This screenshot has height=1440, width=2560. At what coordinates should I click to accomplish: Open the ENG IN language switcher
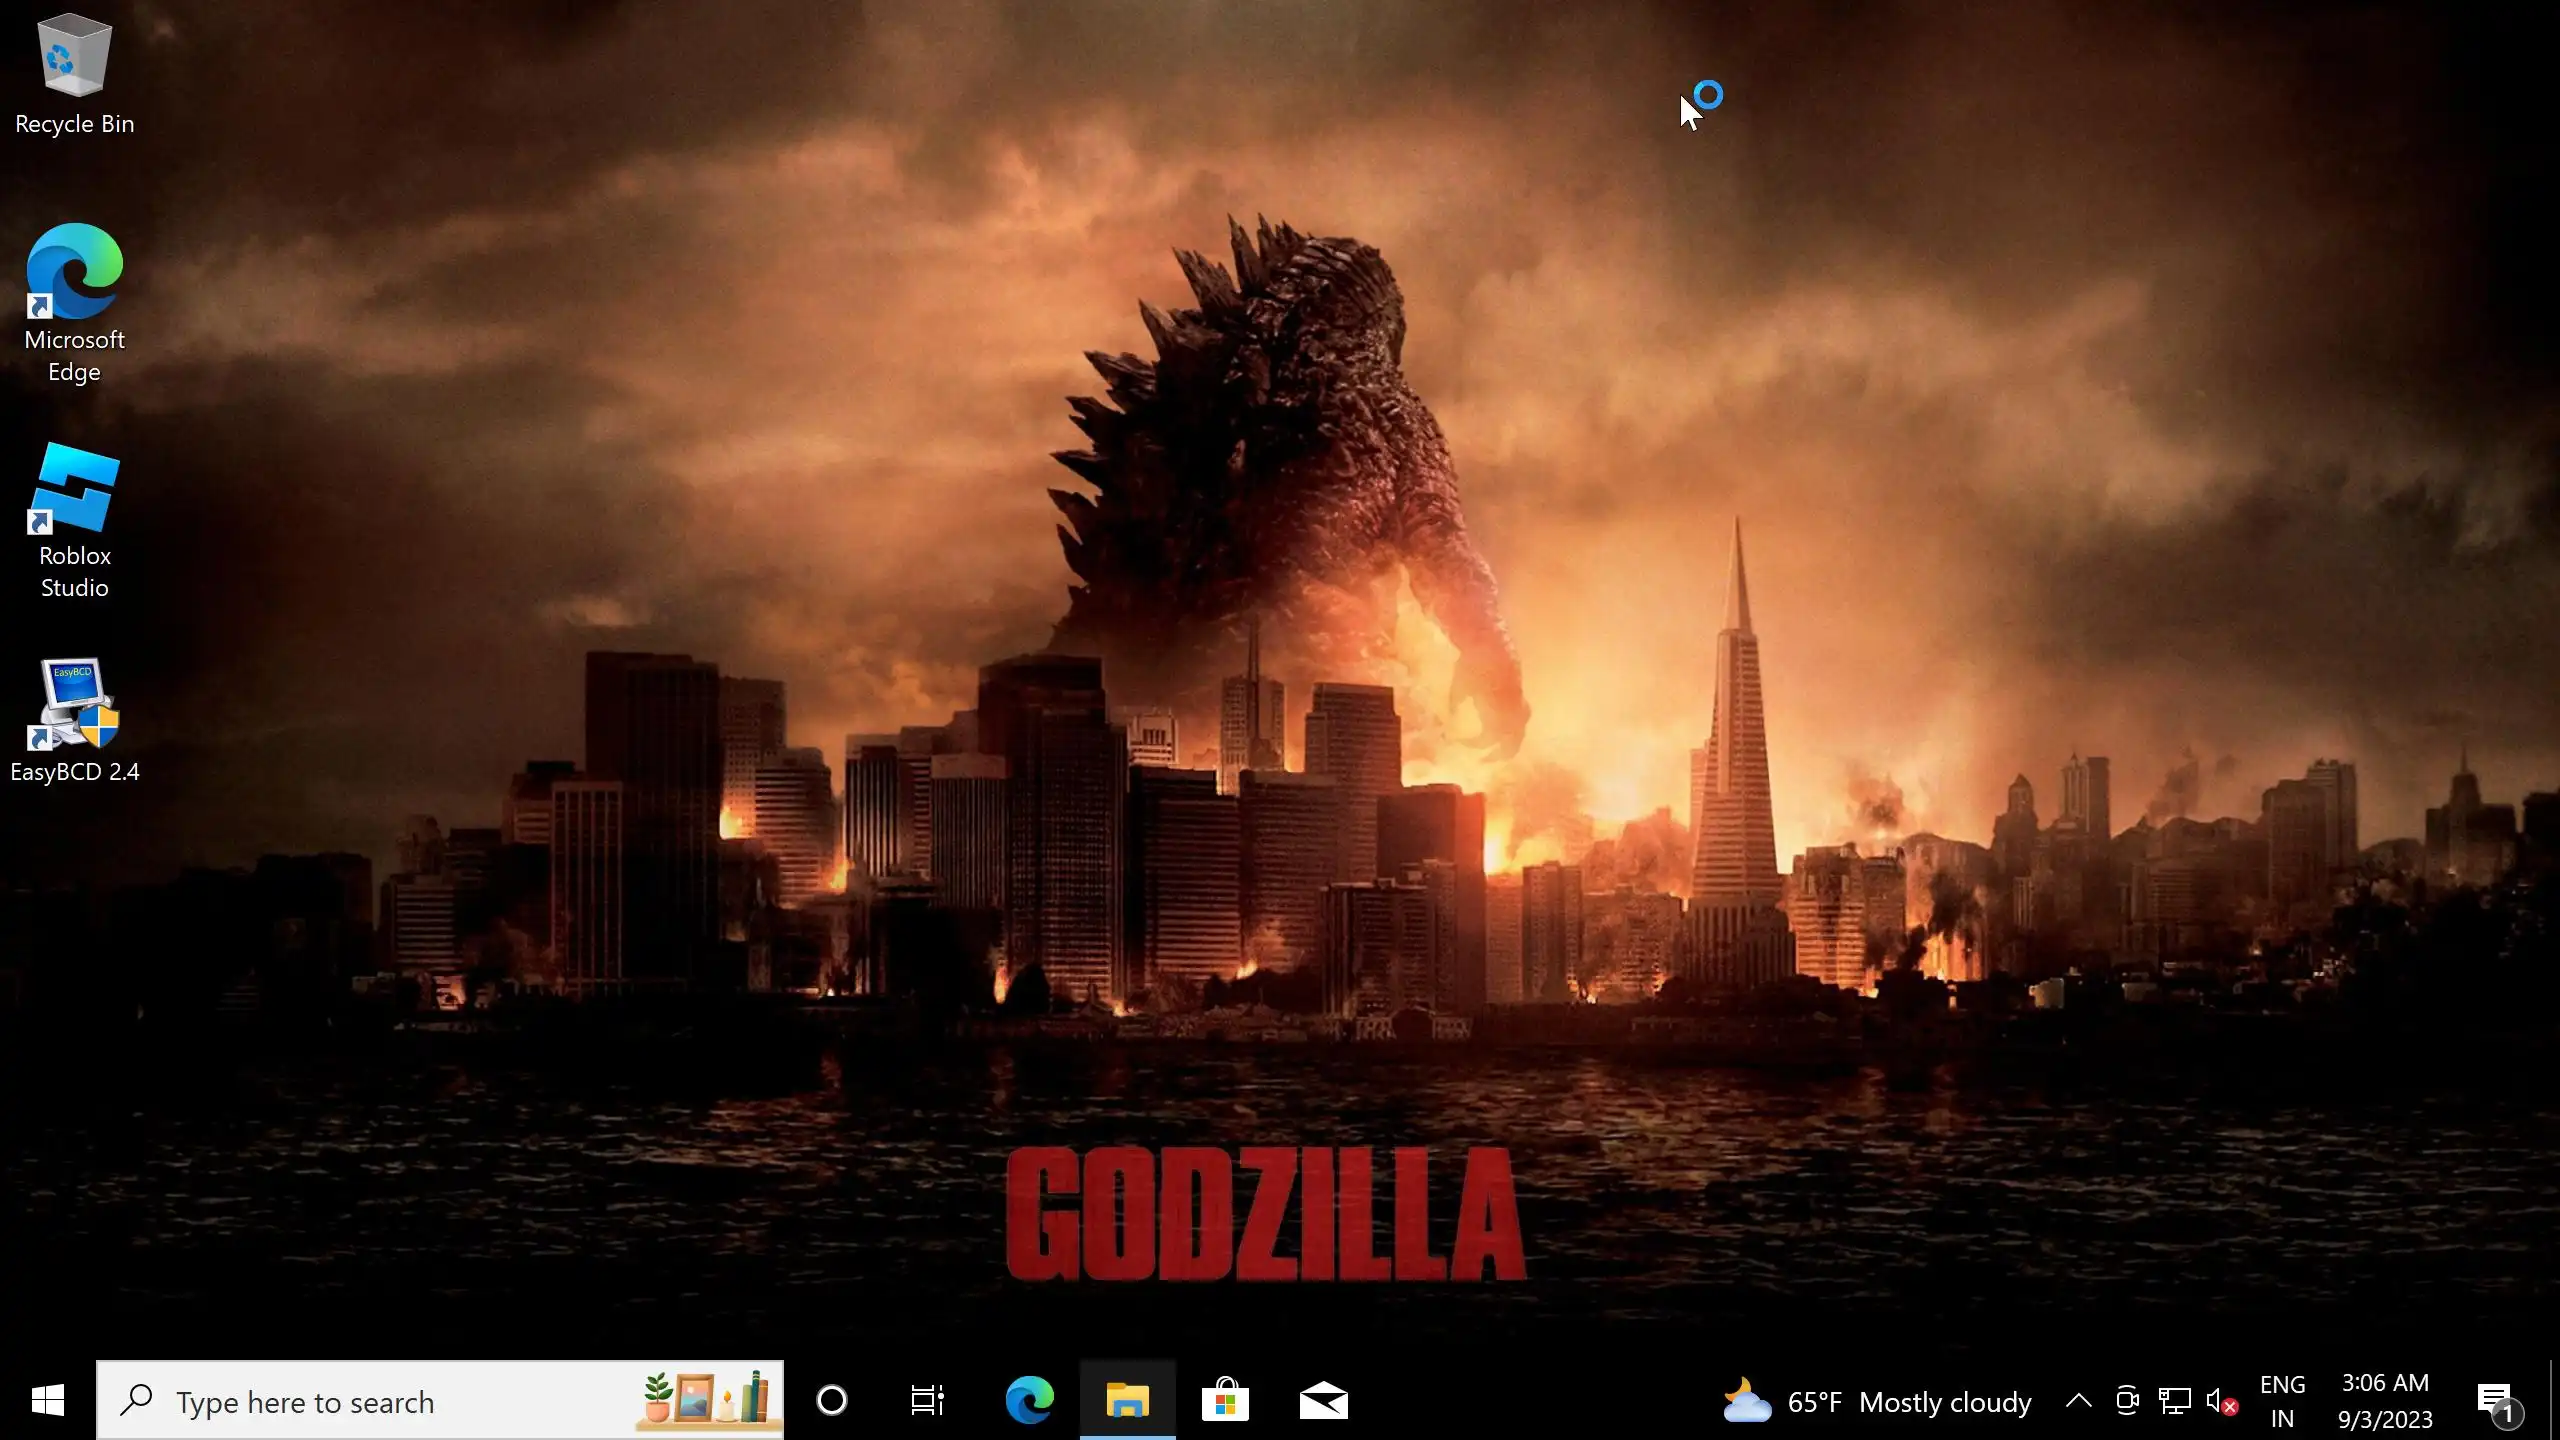tap(2282, 1401)
